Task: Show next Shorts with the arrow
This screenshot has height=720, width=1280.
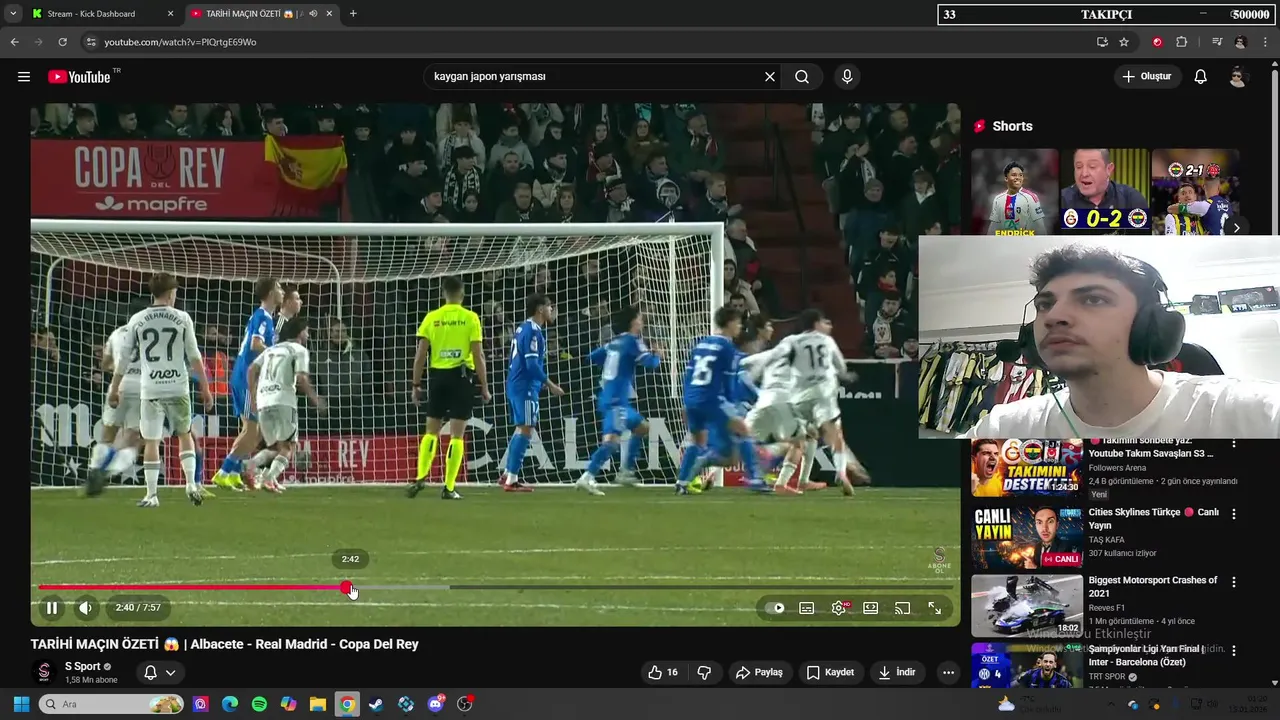Action: [x=1237, y=228]
